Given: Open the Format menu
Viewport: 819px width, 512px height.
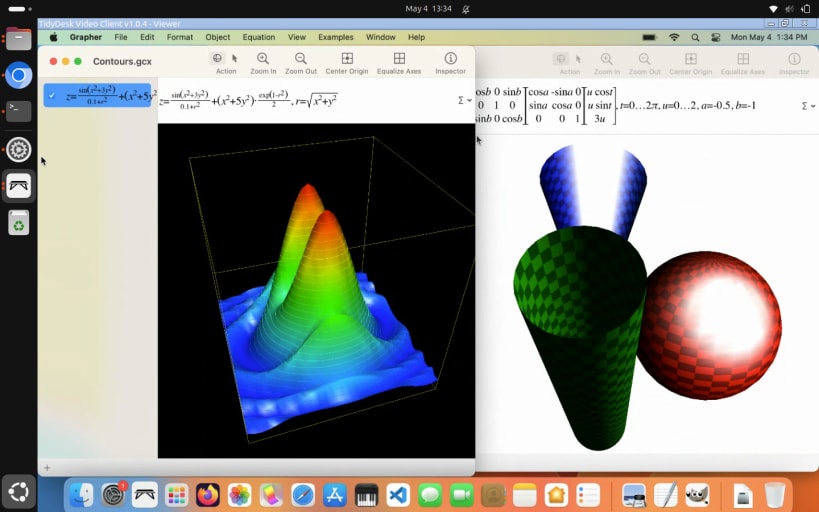Looking at the screenshot, I should 180,37.
